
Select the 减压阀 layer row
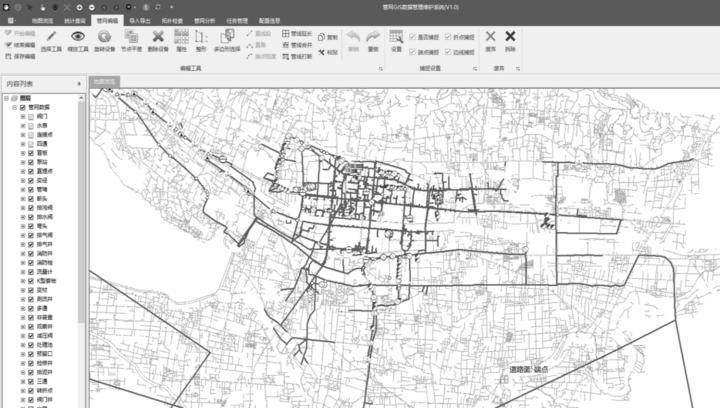(x=45, y=335)
